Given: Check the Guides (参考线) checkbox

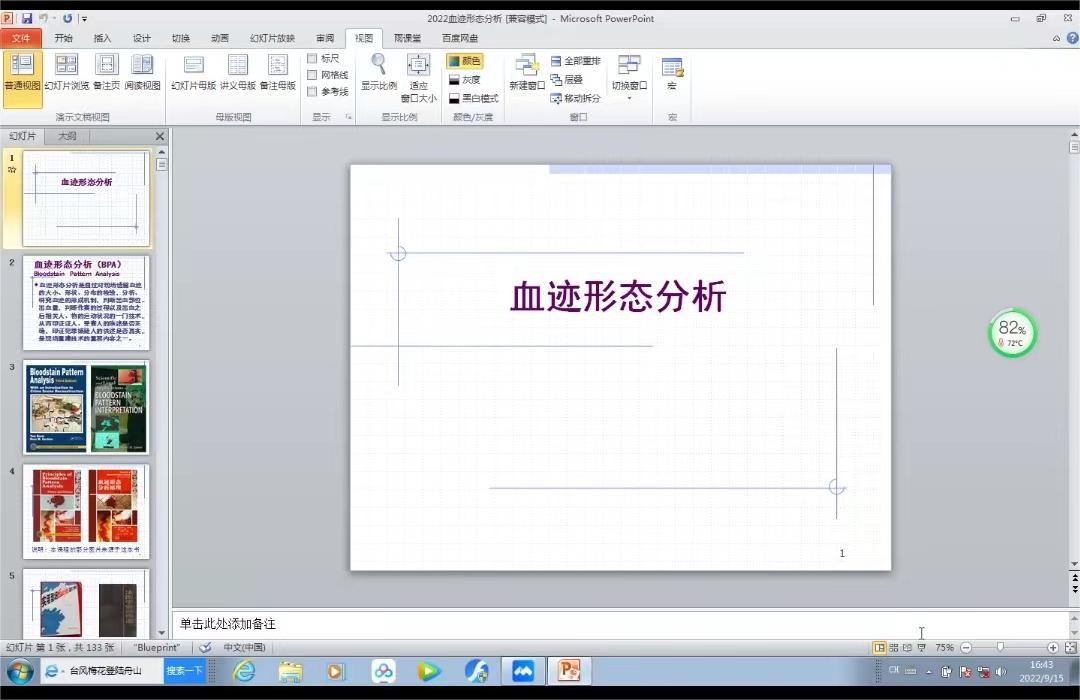Looking at the screenshot, I should [313, 92].
